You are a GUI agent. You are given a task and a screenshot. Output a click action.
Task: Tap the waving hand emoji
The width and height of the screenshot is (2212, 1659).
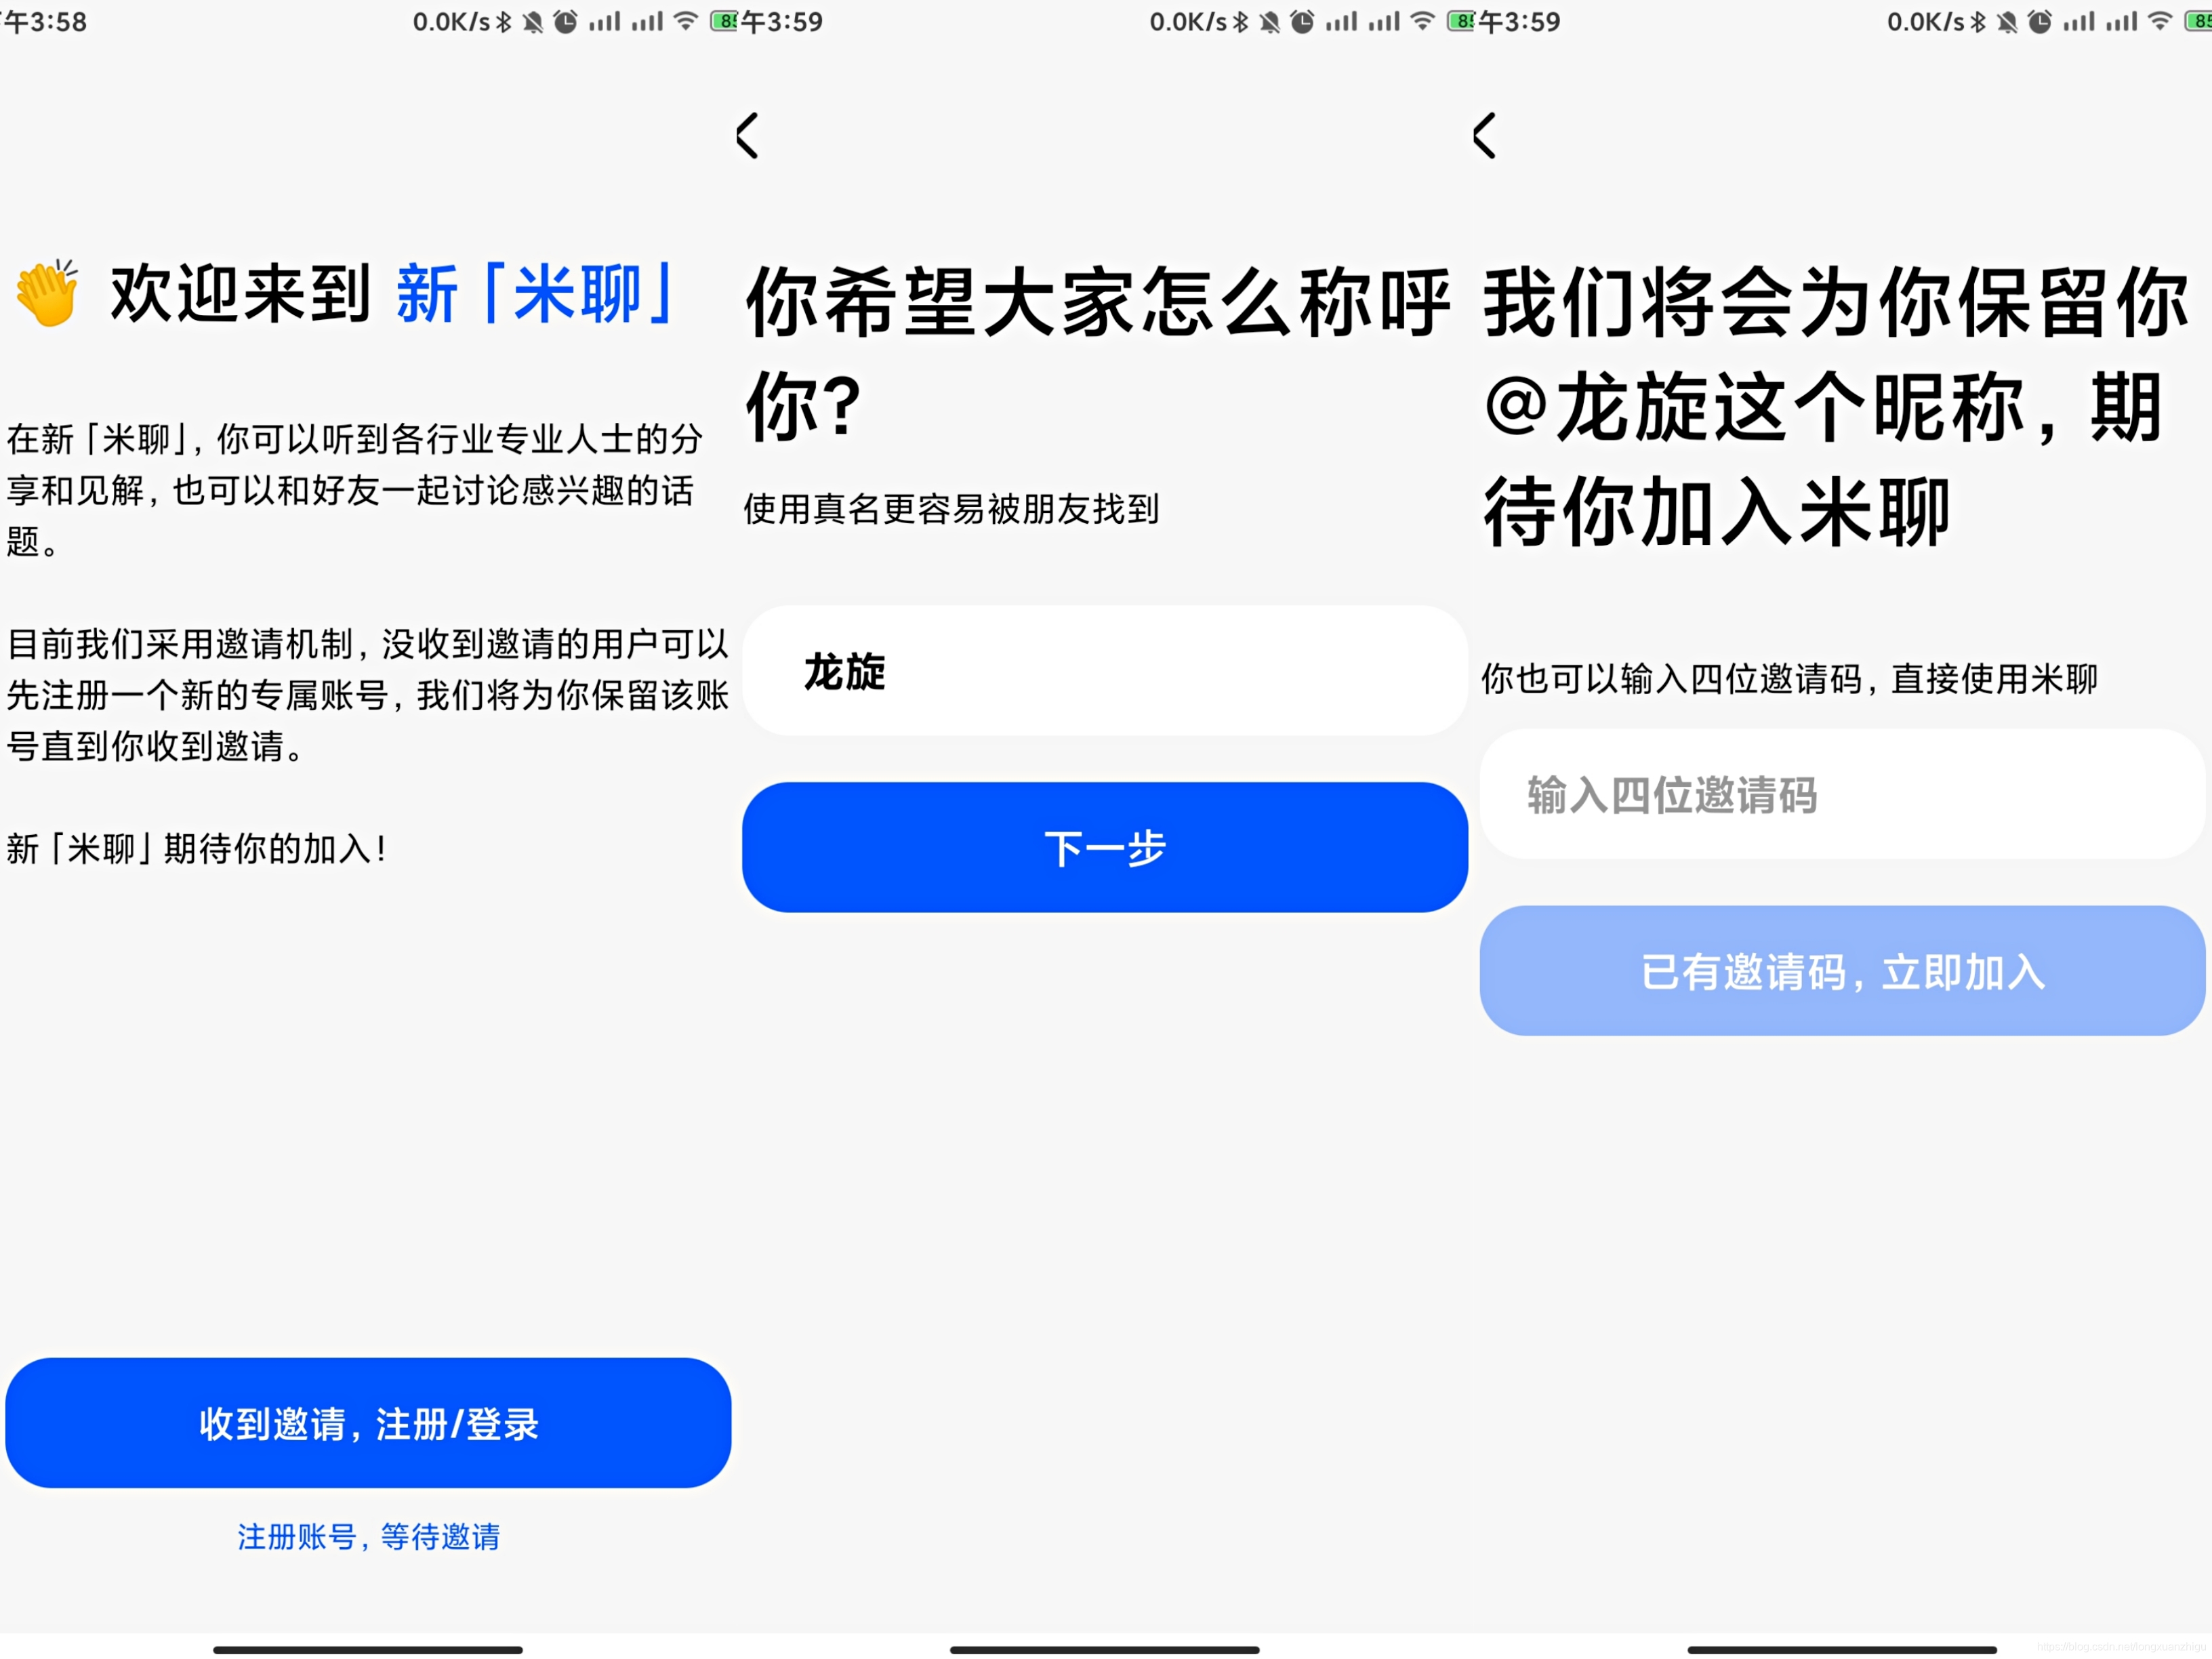pyautogui.click(x=47, y=293)
